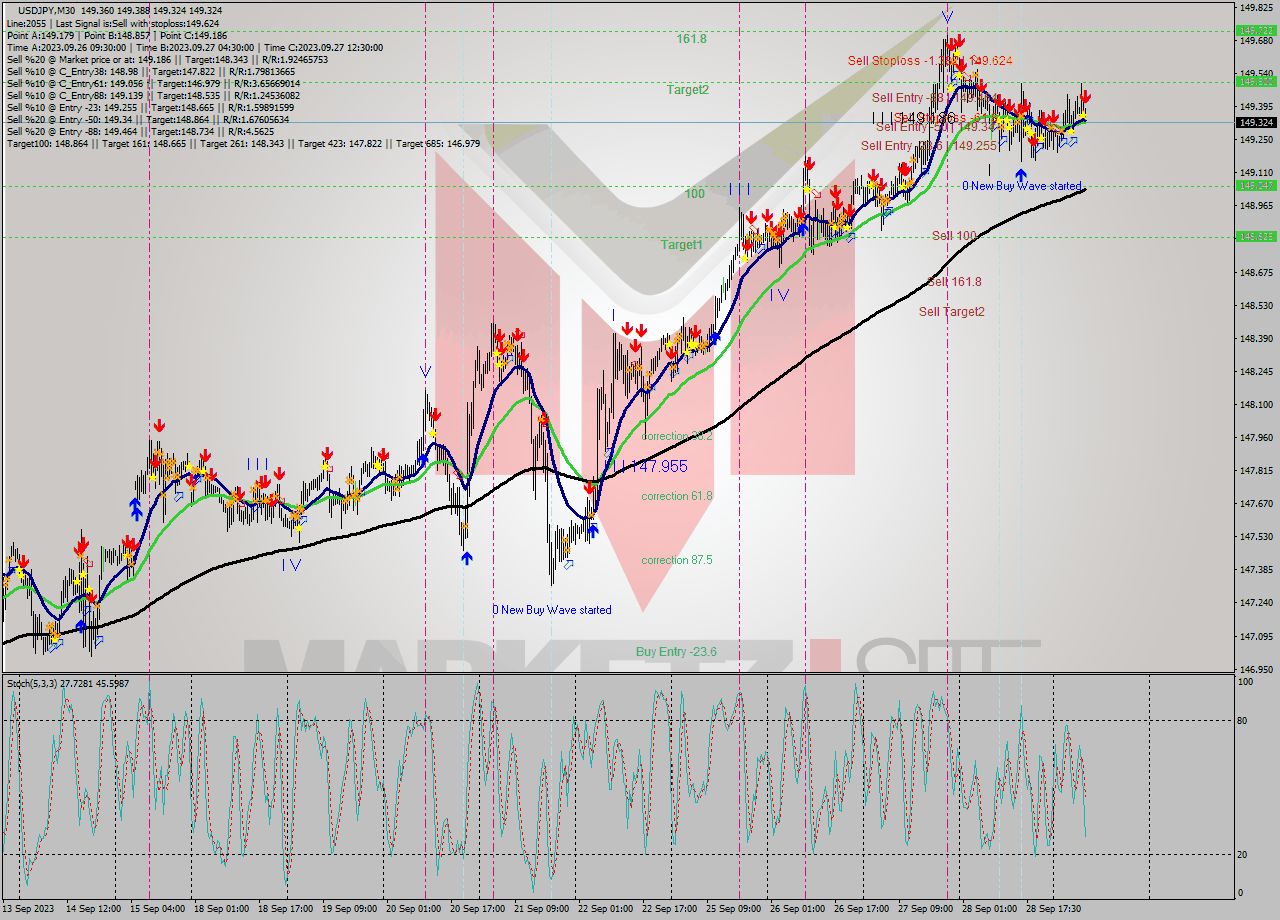Click the 'Sell Entry -23.6 | 149.255' label
This screenshot has height=920, width=1280.
click(x=929, y=145)
